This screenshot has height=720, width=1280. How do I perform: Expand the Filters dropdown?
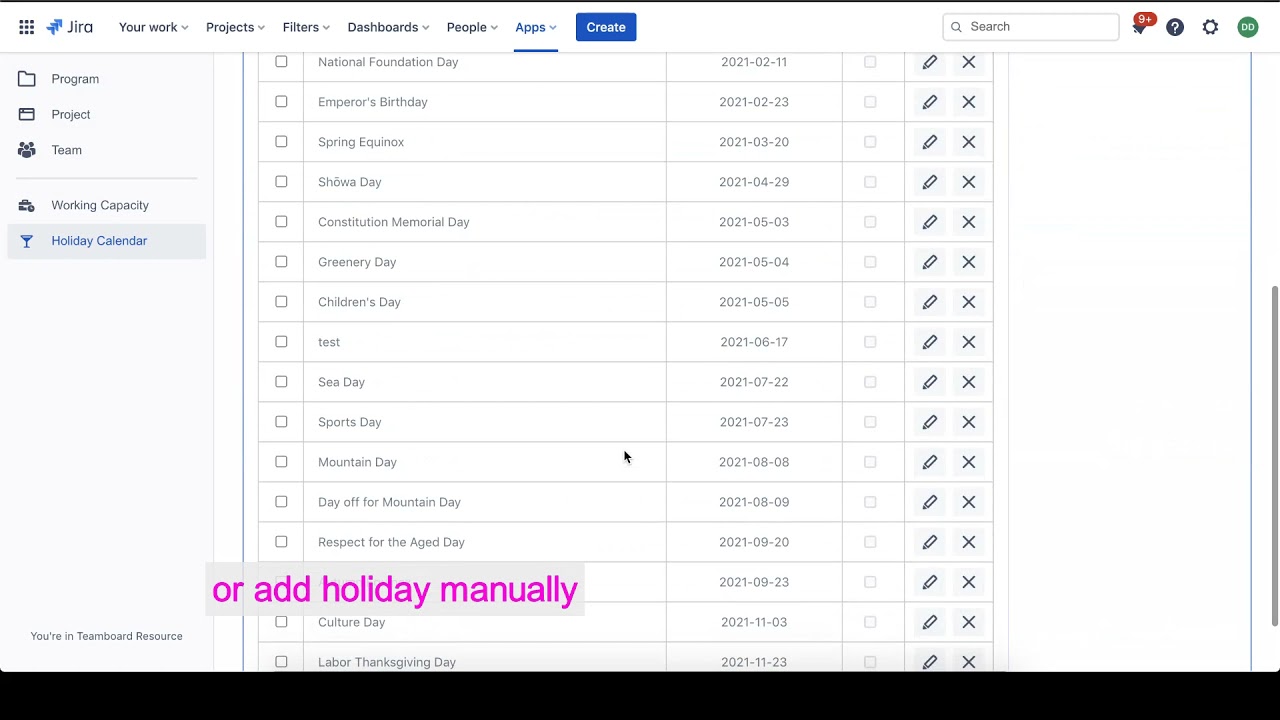click(308, 27)
